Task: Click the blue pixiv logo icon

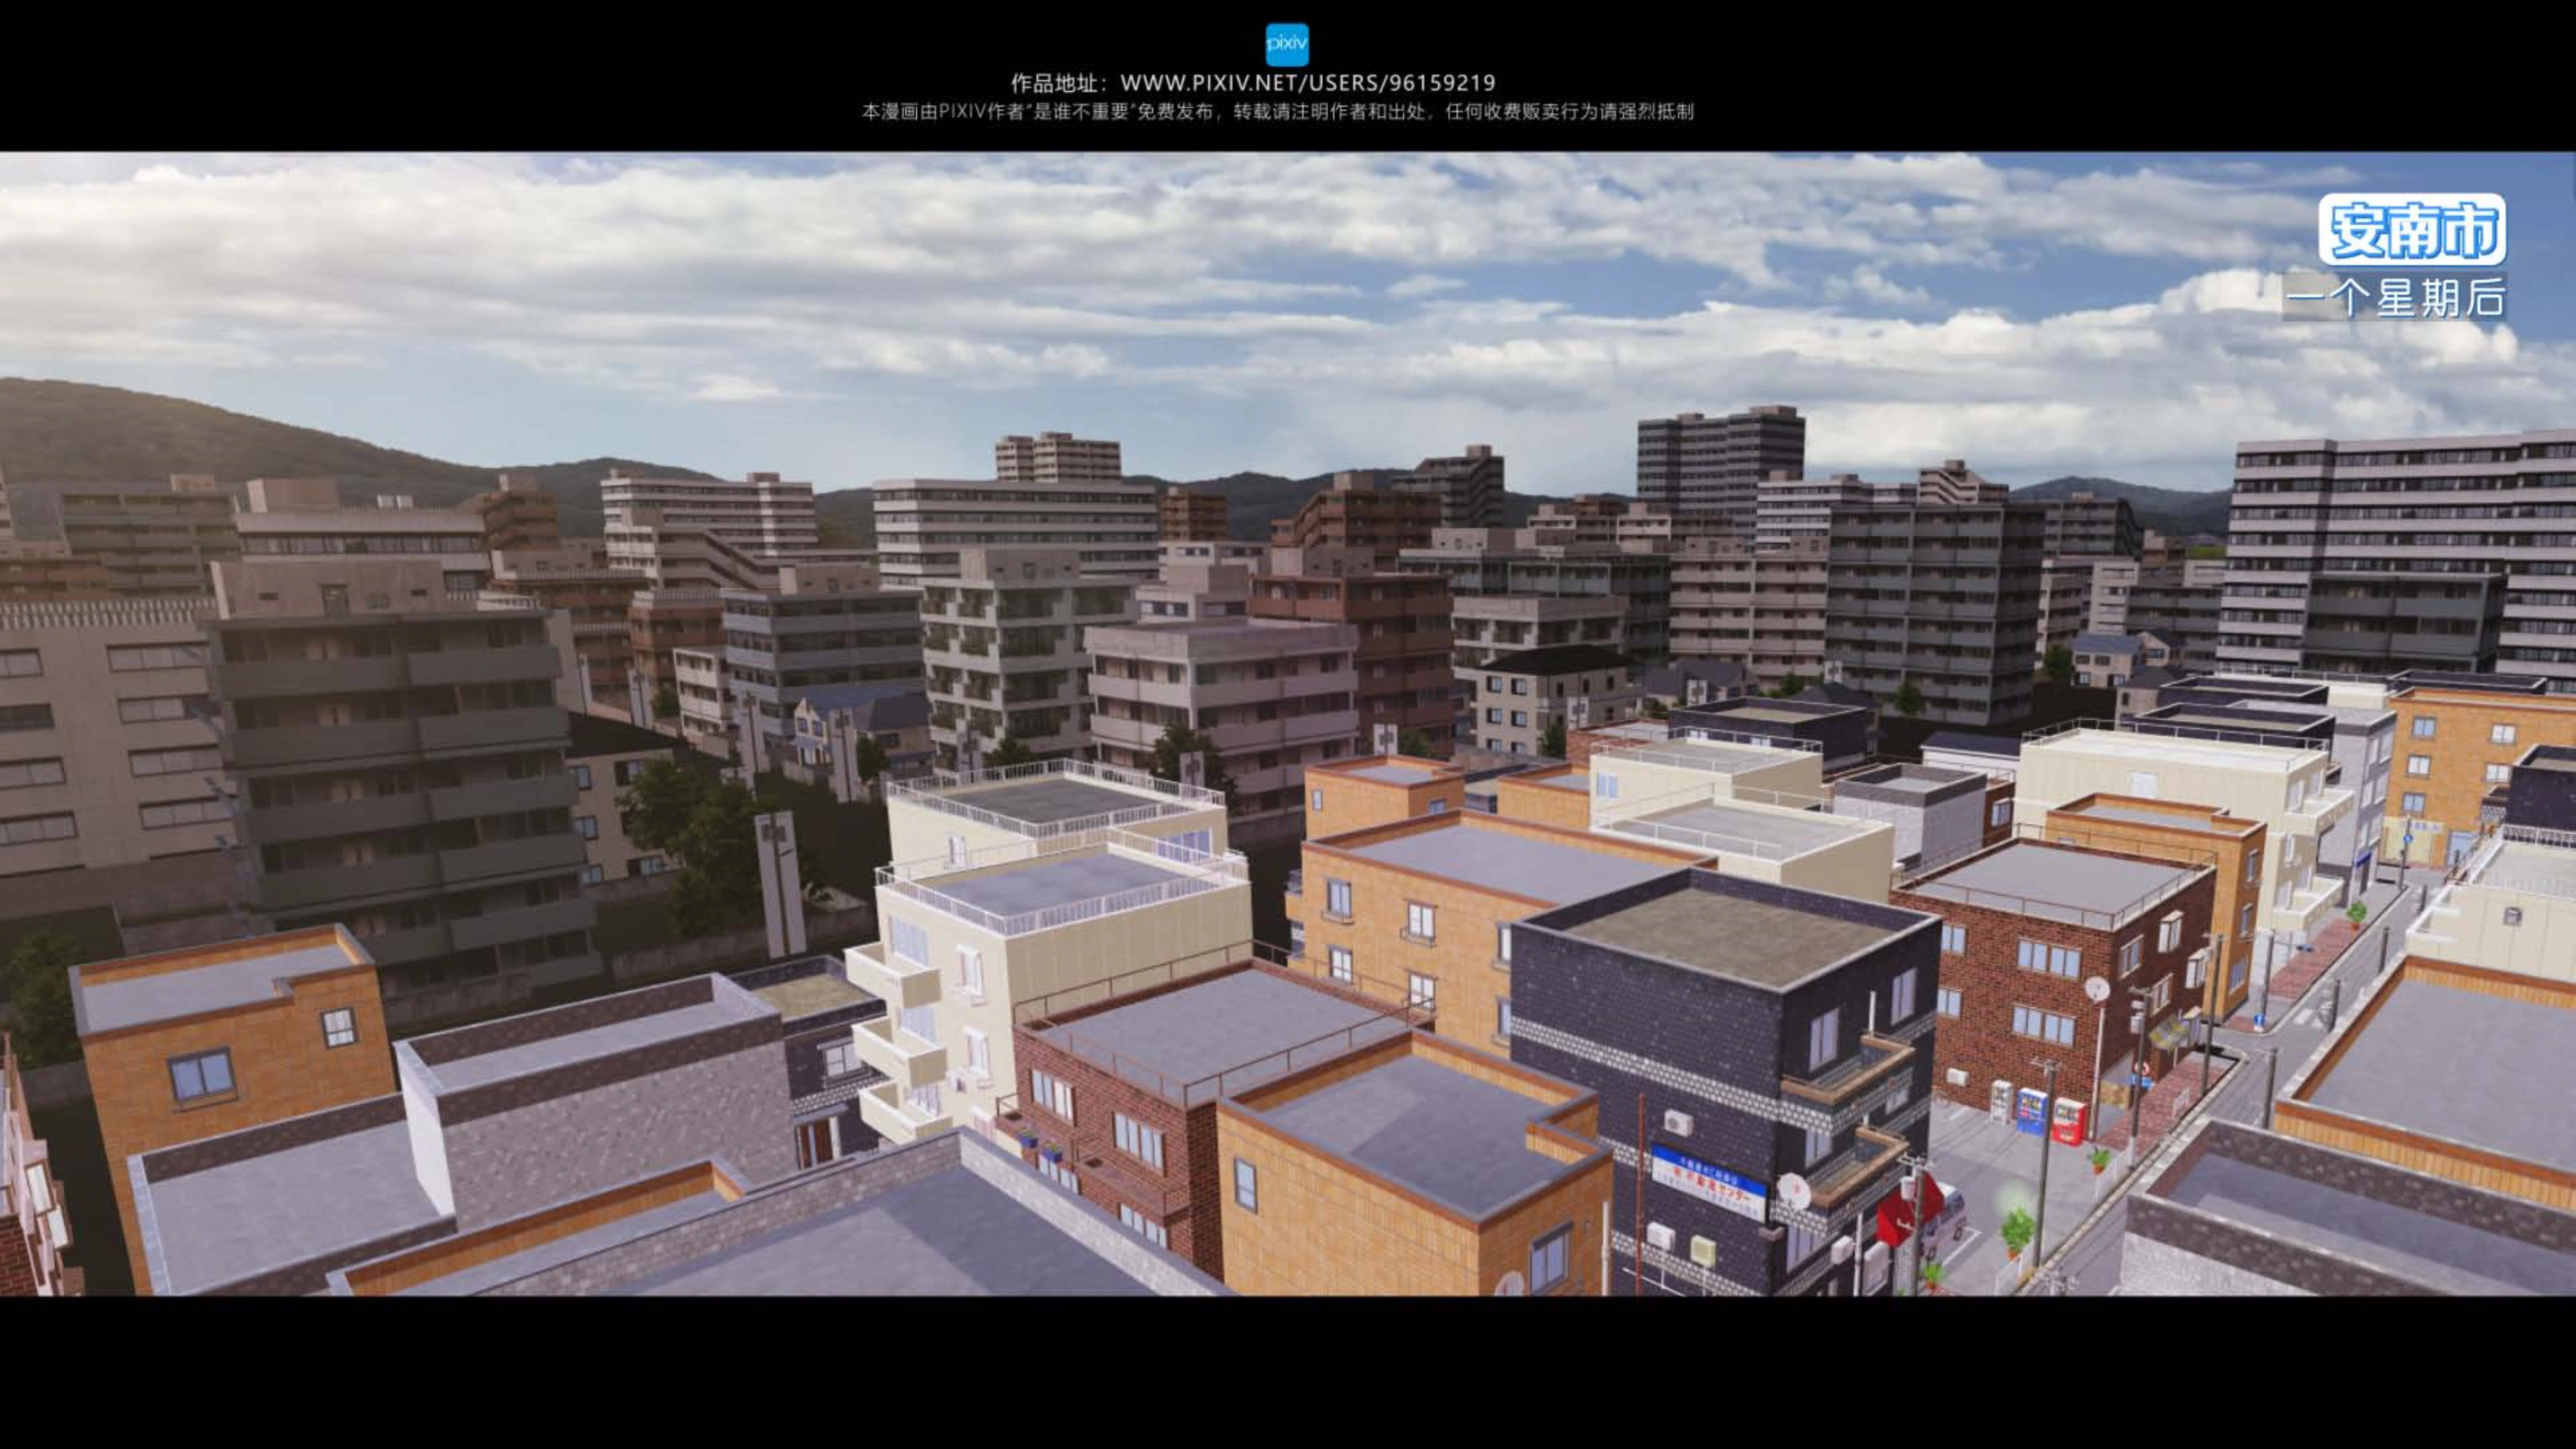Action: point(1287,45)
